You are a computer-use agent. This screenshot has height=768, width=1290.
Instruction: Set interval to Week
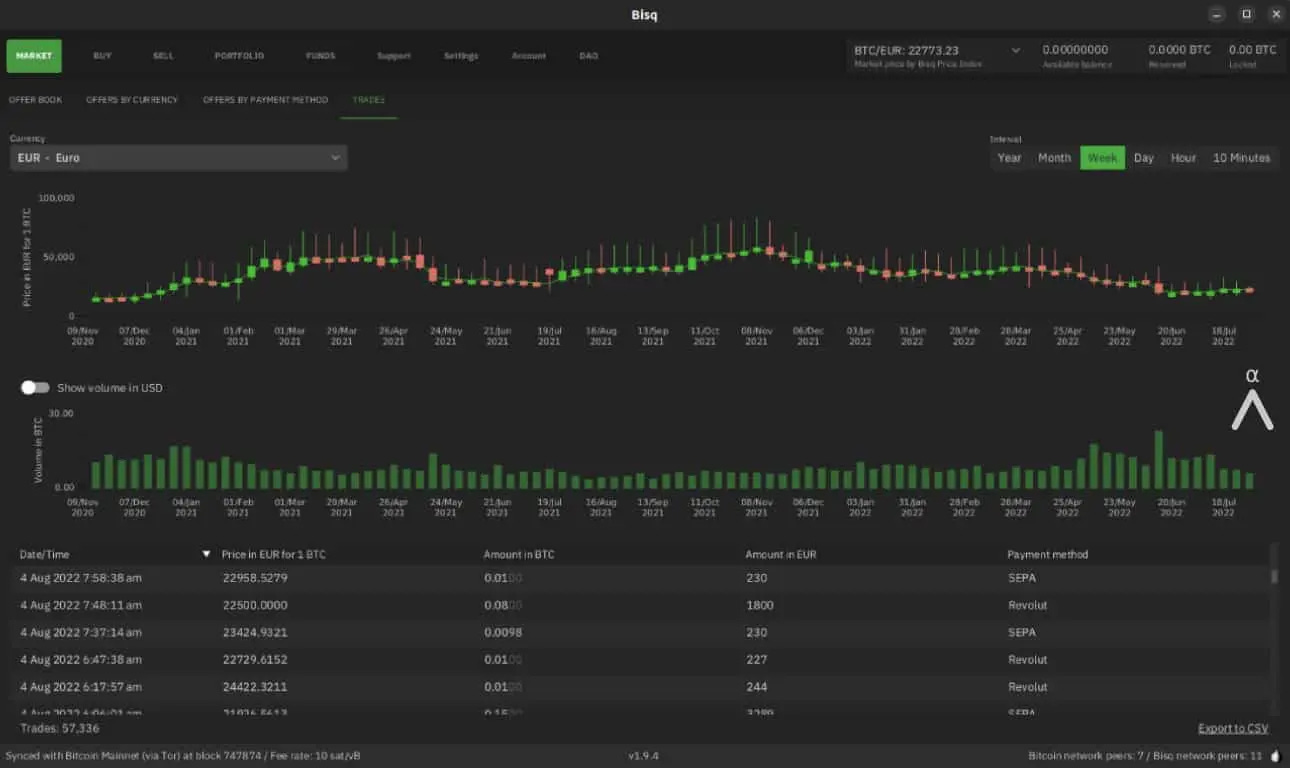point(1102,158)
